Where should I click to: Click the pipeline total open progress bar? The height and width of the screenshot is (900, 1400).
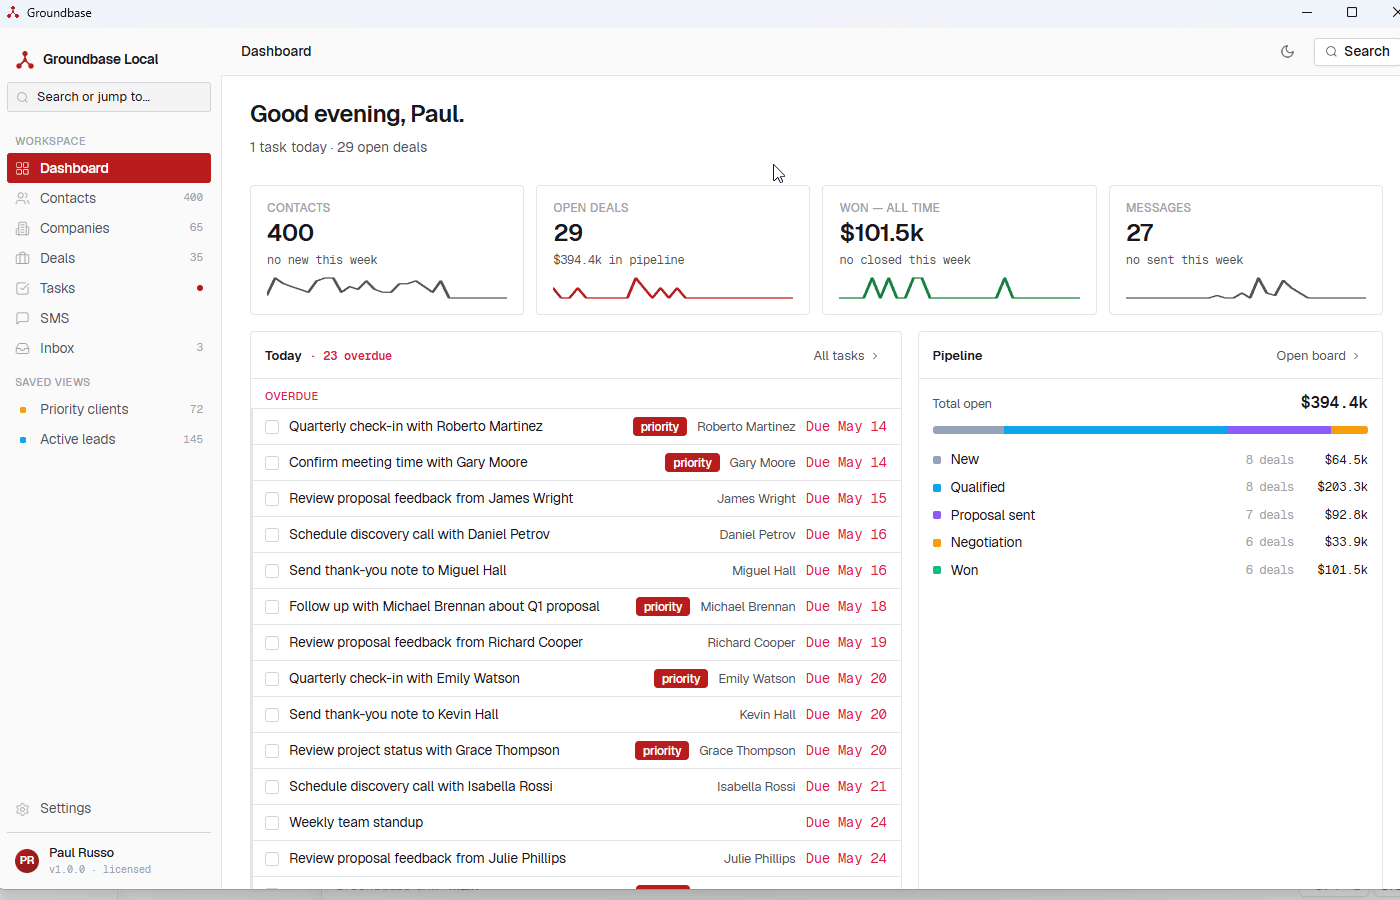pyautogui.click(x=1150, y=430)
